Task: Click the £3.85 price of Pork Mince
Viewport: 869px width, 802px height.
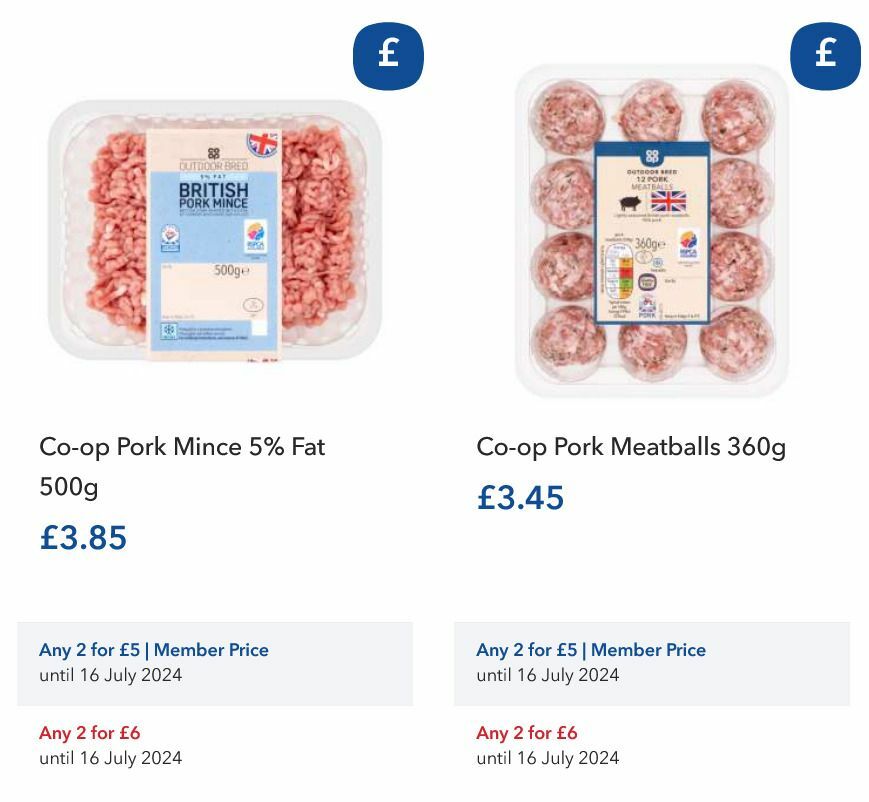Action: click(x=83, y=538)
